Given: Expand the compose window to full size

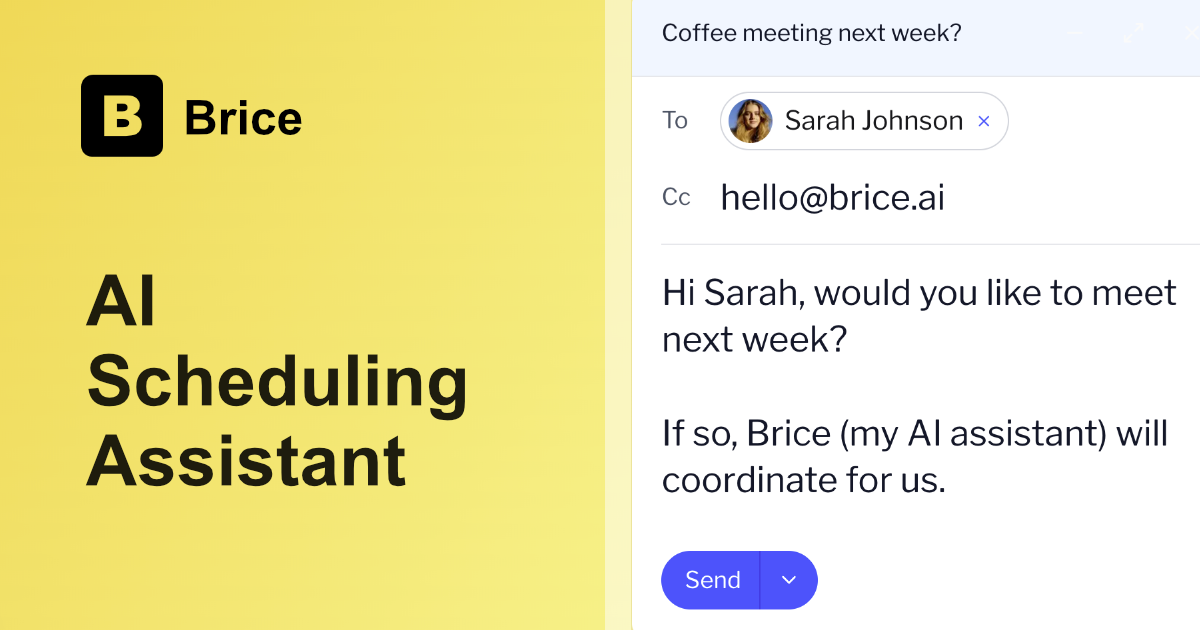Looking at the screenshot, I should click(x=1133, y=34).
